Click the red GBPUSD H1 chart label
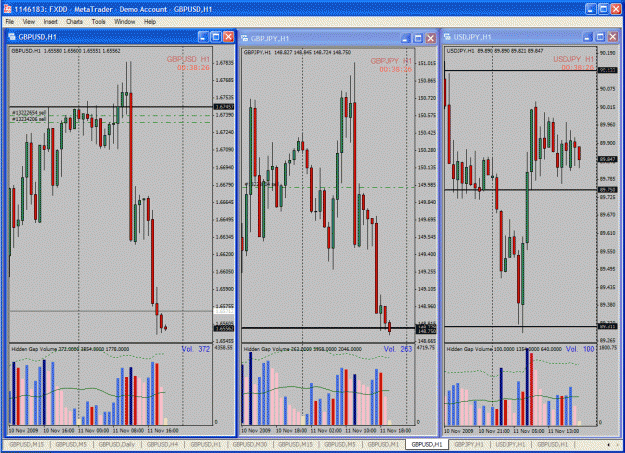Screen dimensions: 625x453 tap(188, 59)
